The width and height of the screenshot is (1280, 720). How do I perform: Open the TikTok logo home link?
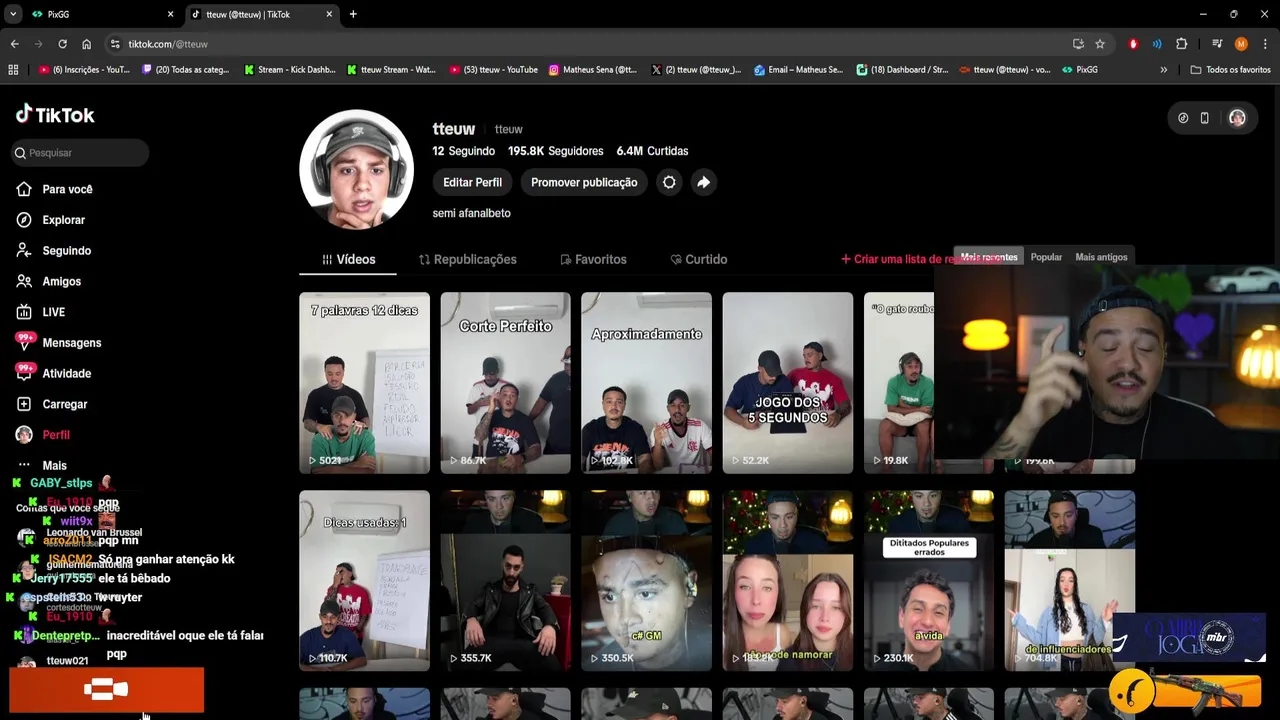click(55, 114)
